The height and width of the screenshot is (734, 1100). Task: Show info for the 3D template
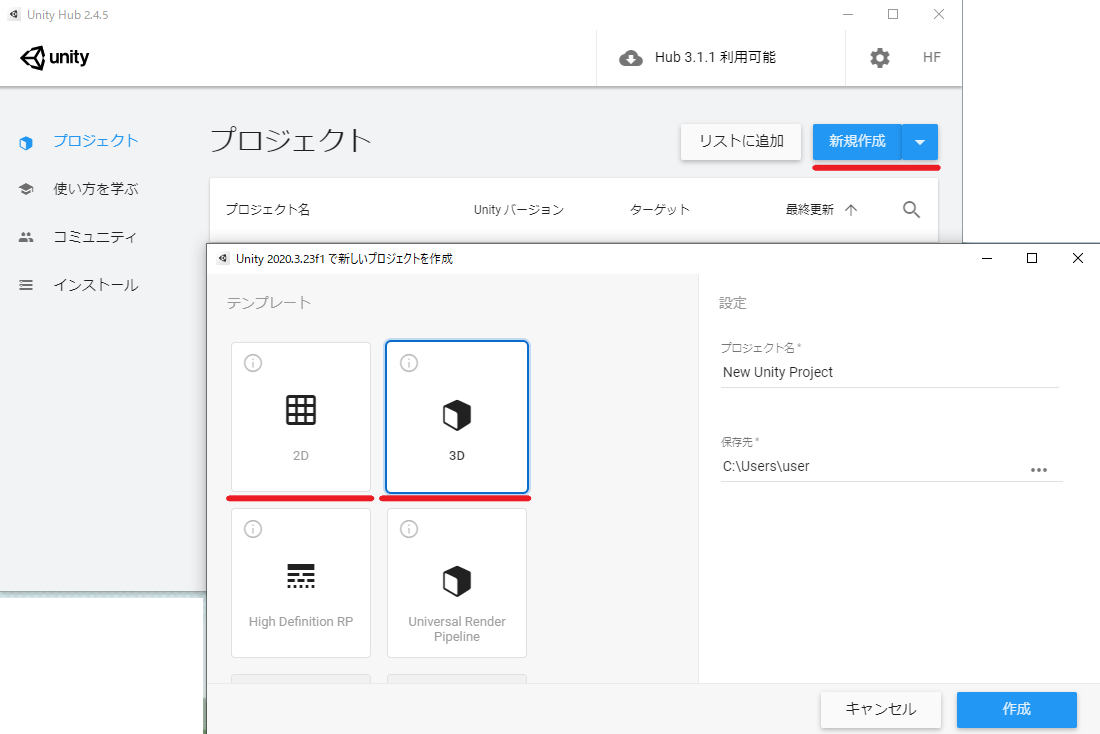point(409,363)
